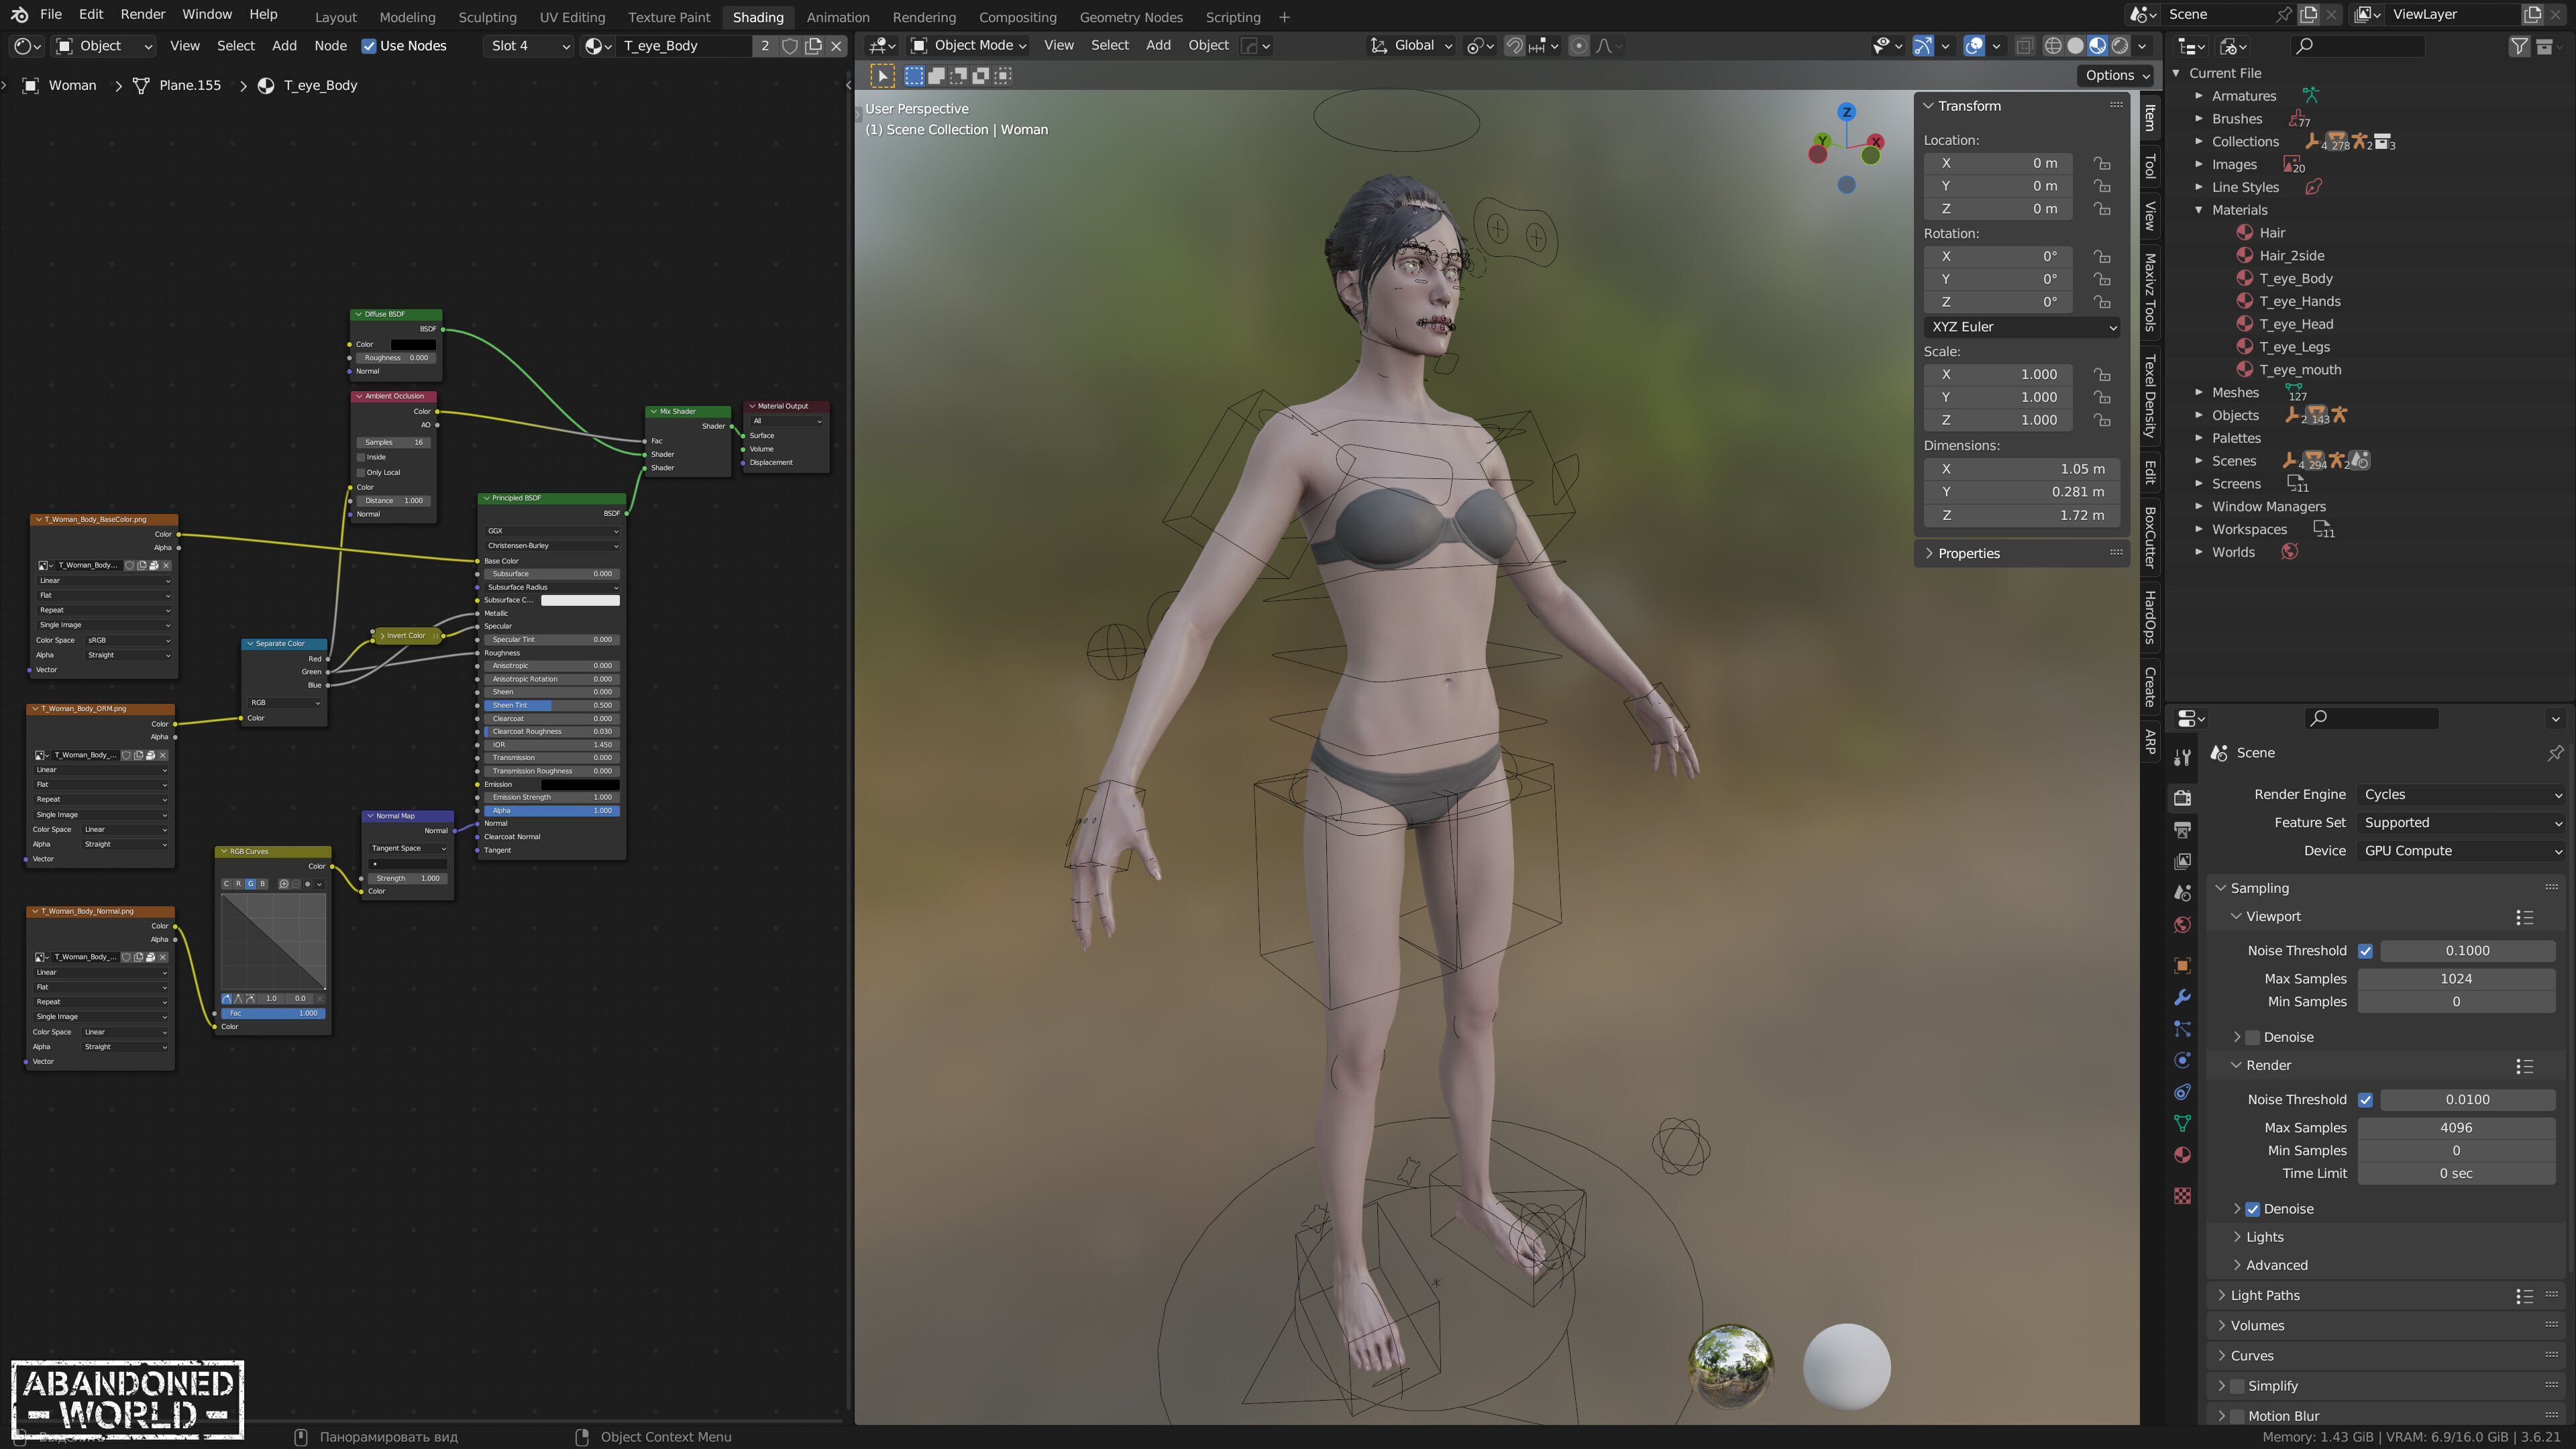Enable rendered viewport shading mode
Screen dimensions: 2576x1449
2120,46
